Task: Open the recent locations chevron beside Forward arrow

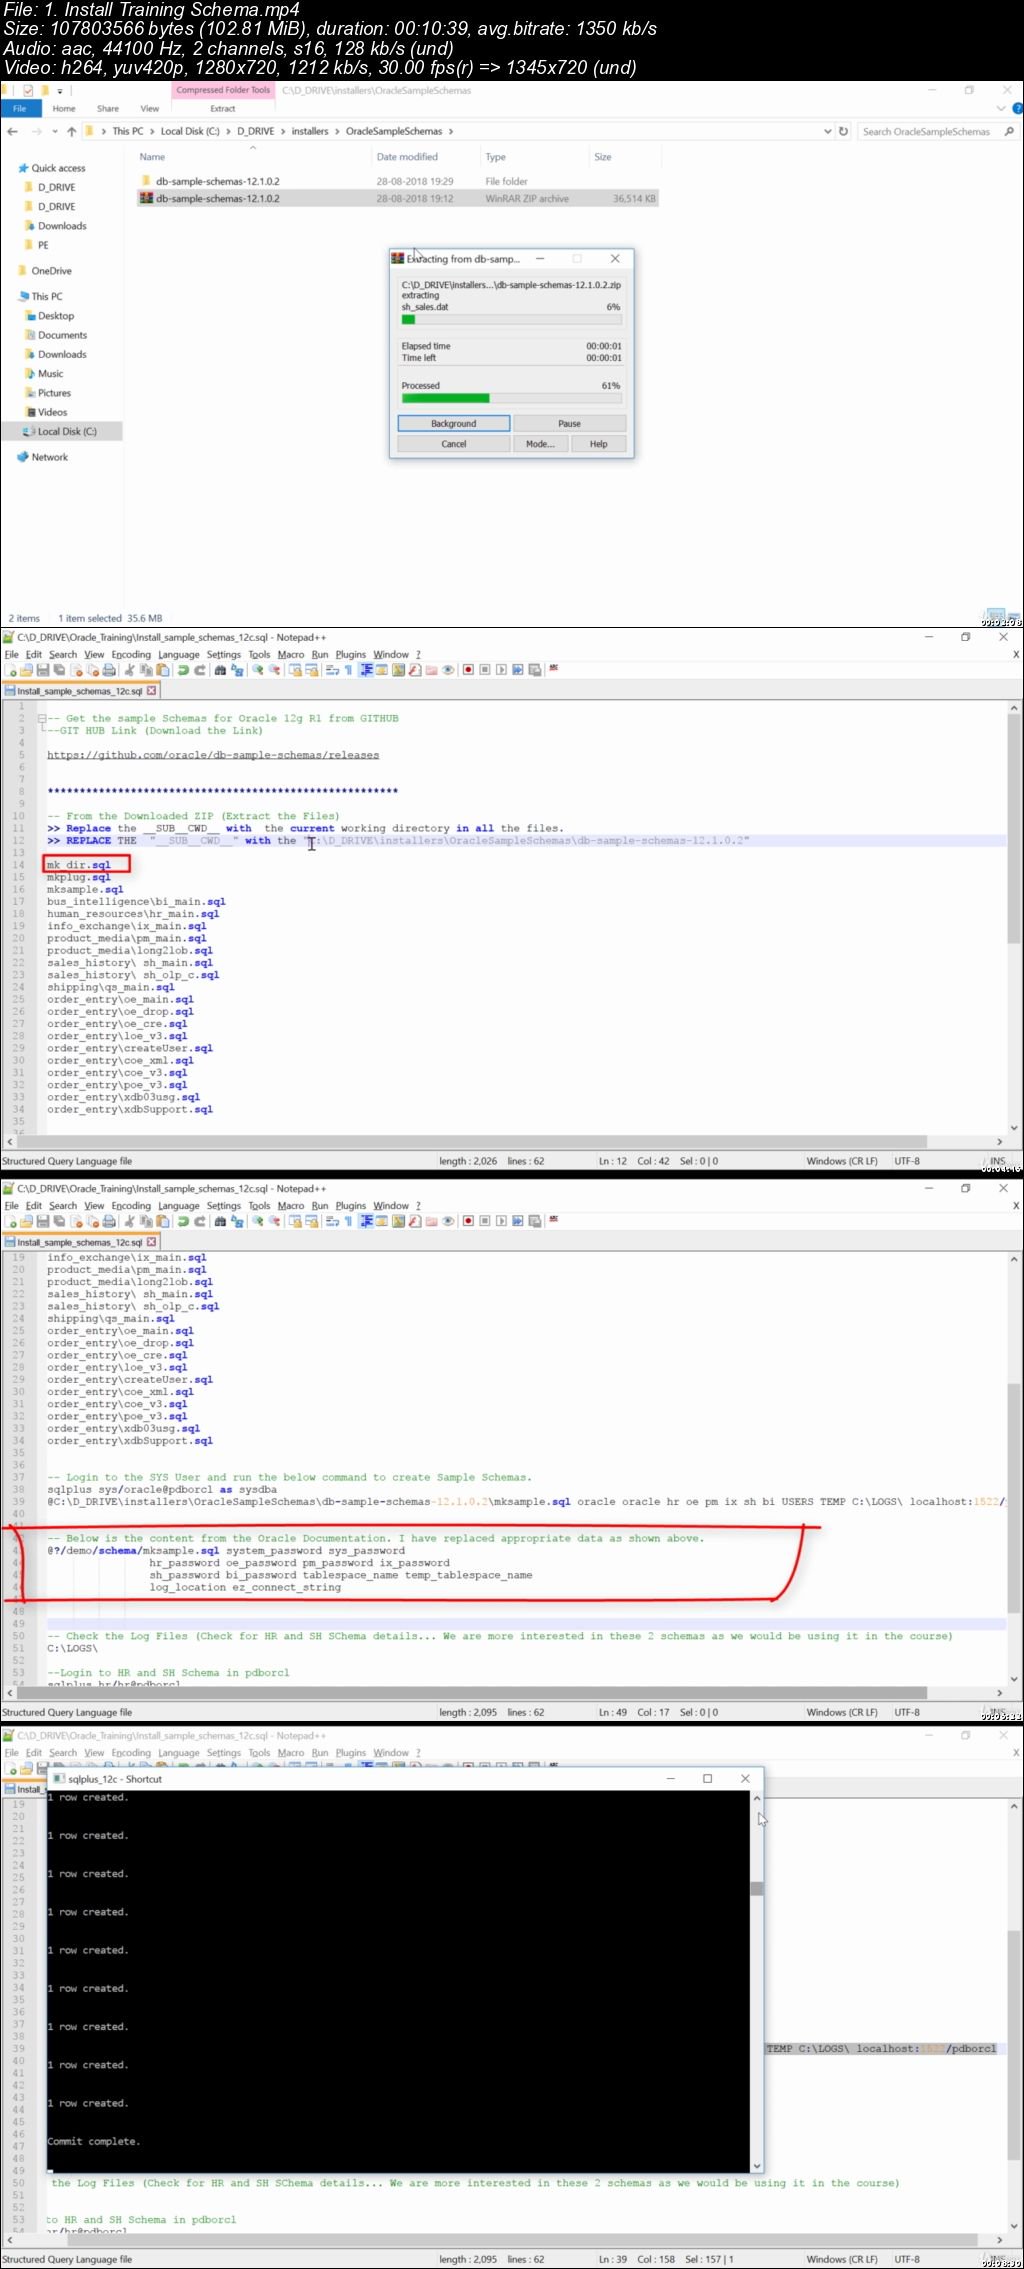Action: 55,131
